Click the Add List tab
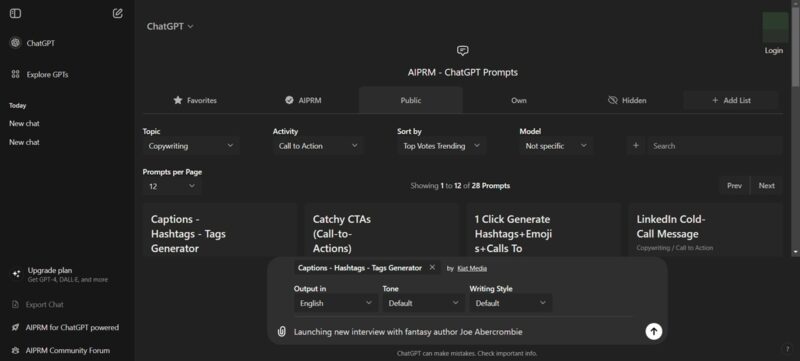The width and height of the screenshot is (800, 361). [x=731, y=100]
